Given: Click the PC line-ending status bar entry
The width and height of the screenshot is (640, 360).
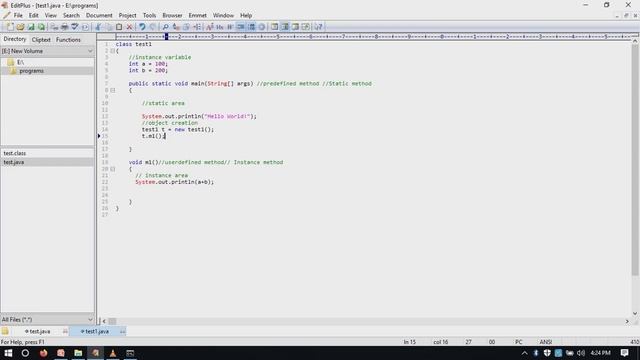Looking at the screenshot, I should (518, 342).
